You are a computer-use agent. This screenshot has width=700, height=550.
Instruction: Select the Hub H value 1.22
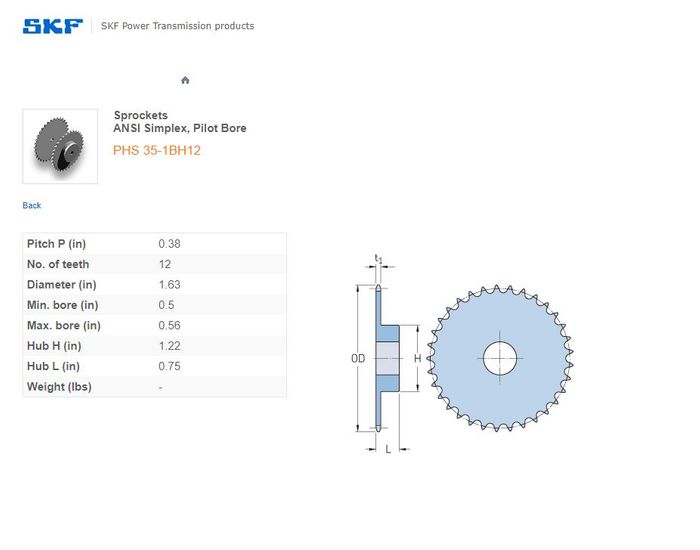tap(169, 346)
